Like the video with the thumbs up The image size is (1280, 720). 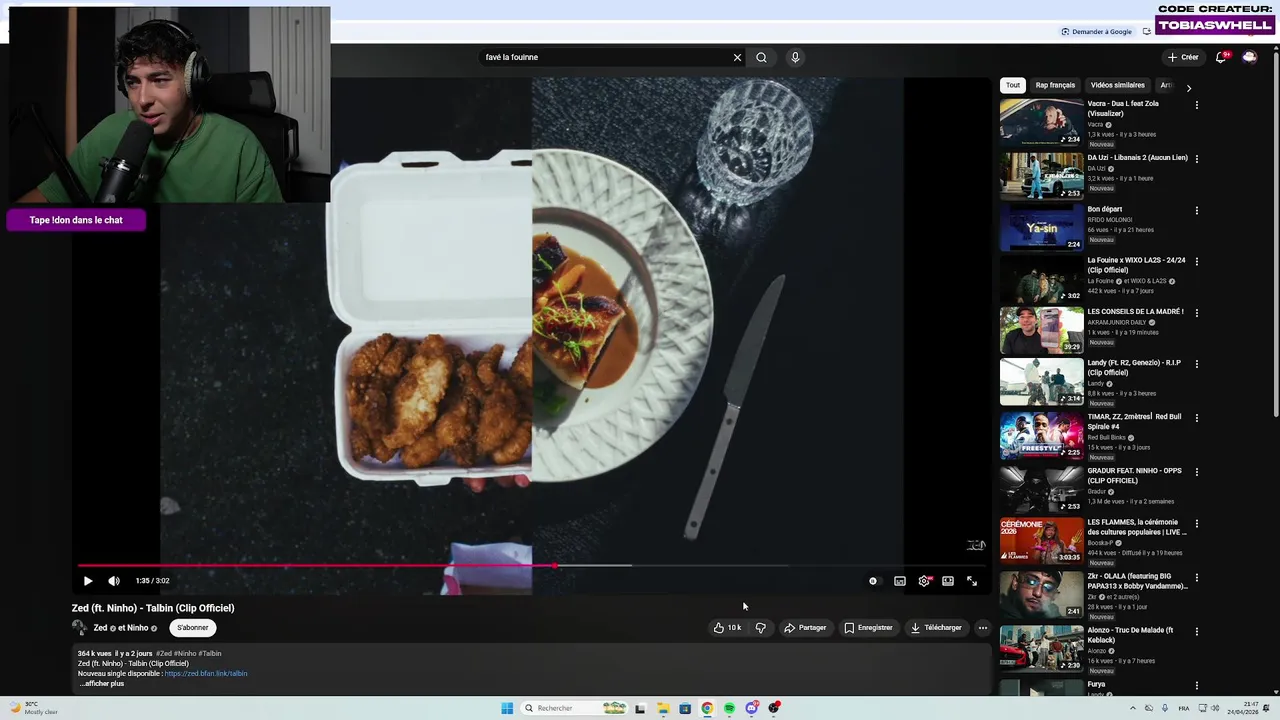727,628
